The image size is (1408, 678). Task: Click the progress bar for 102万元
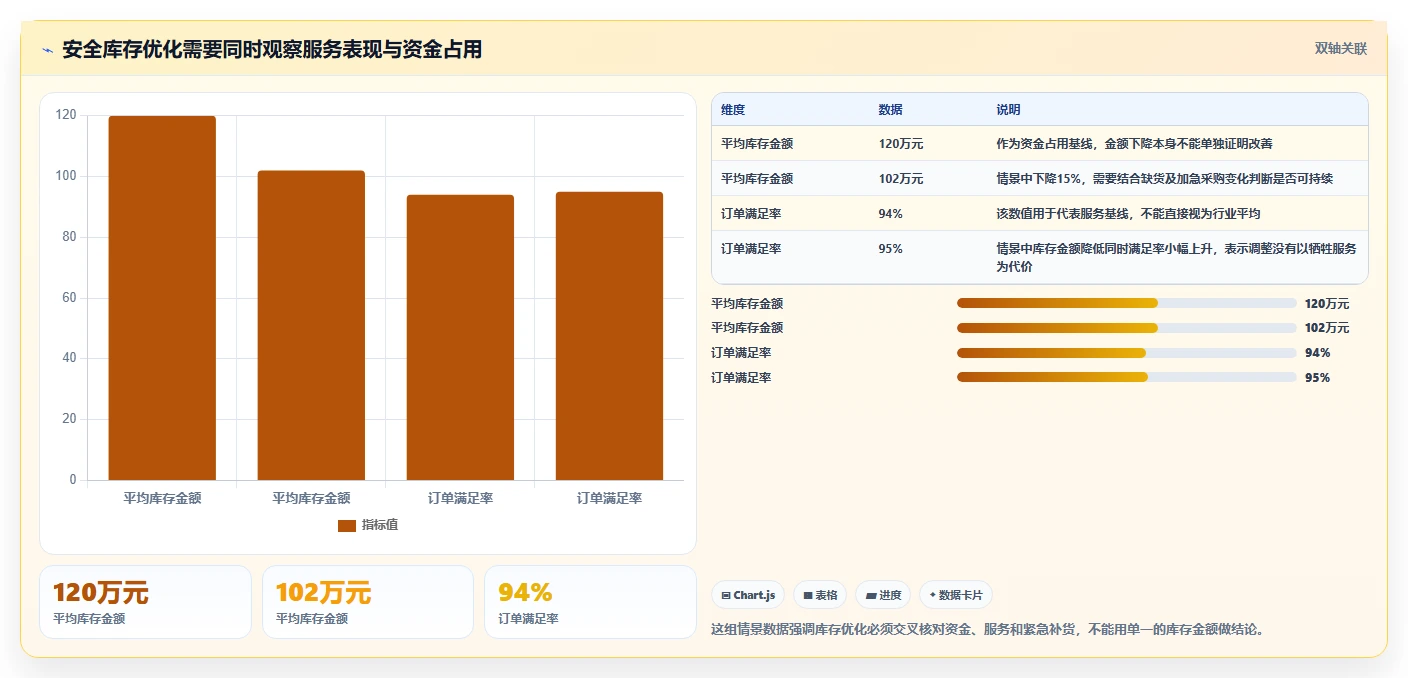1126,328
